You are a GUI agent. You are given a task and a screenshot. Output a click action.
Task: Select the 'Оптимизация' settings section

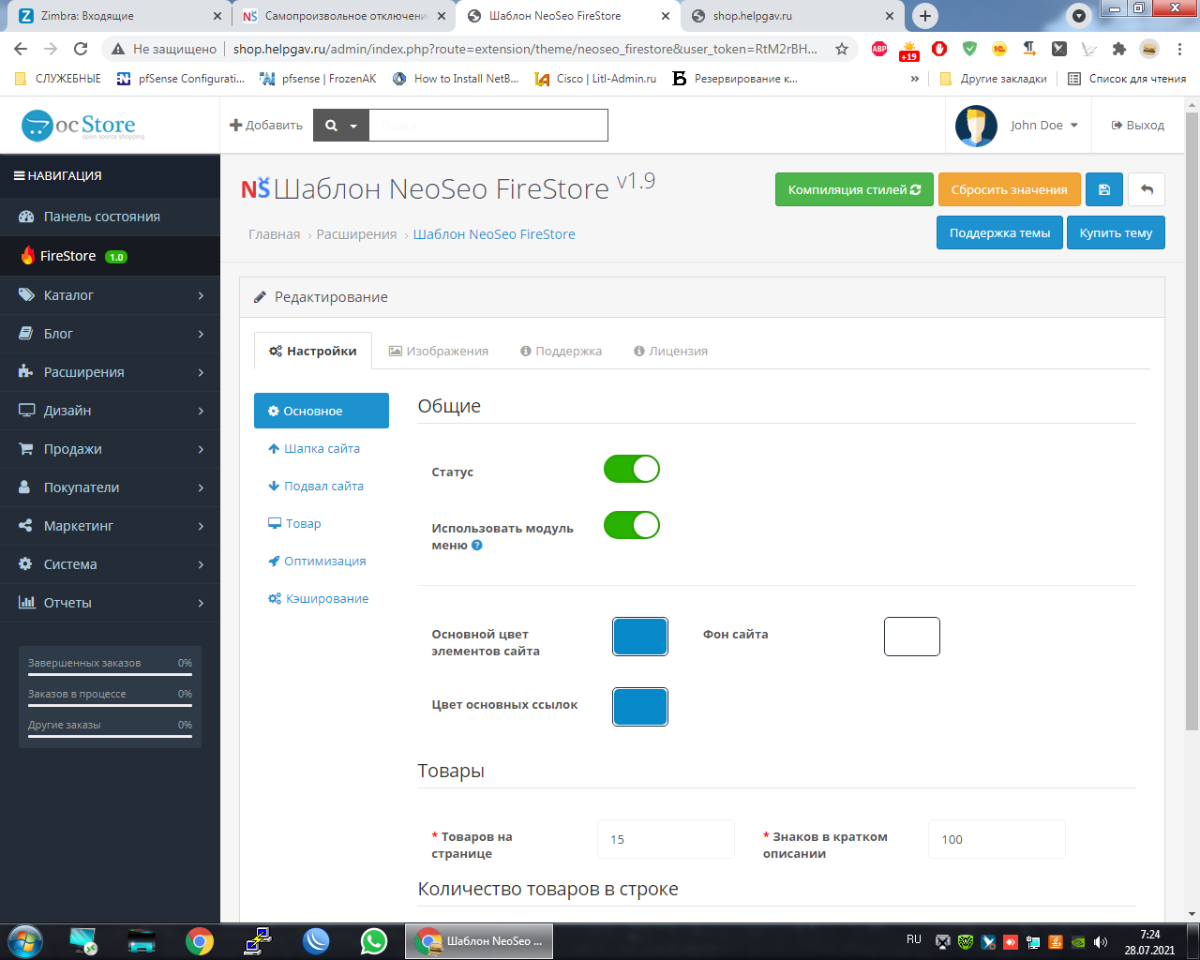click(x=321, y=561)
